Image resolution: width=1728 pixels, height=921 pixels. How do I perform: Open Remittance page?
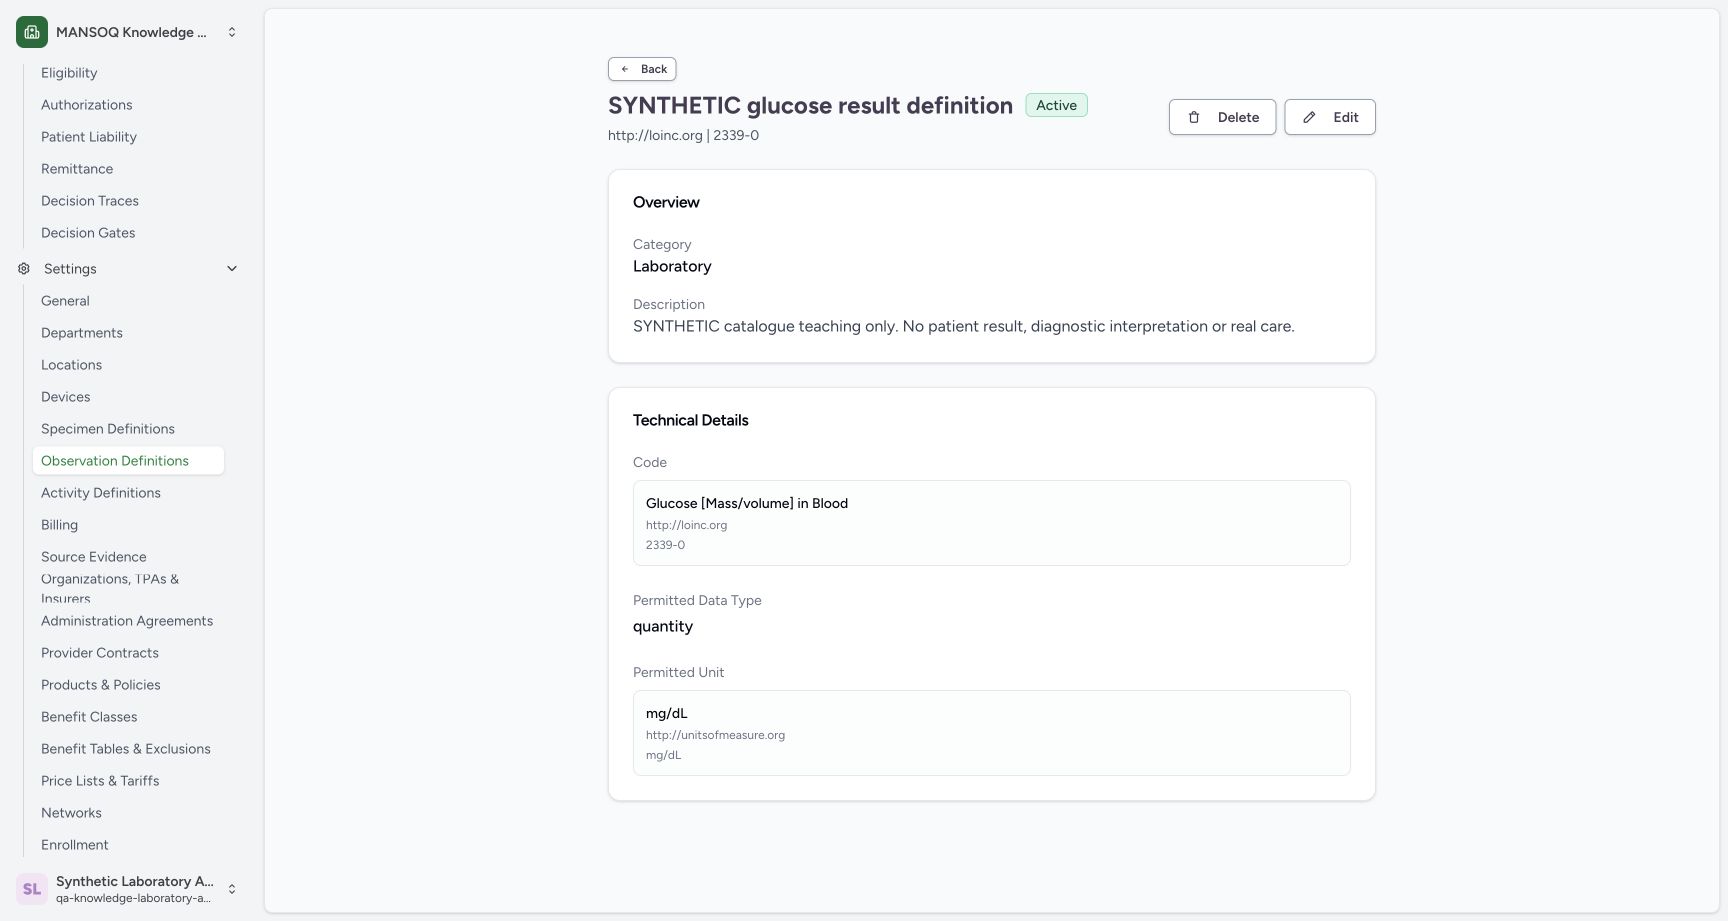click(x=77, y=169)
